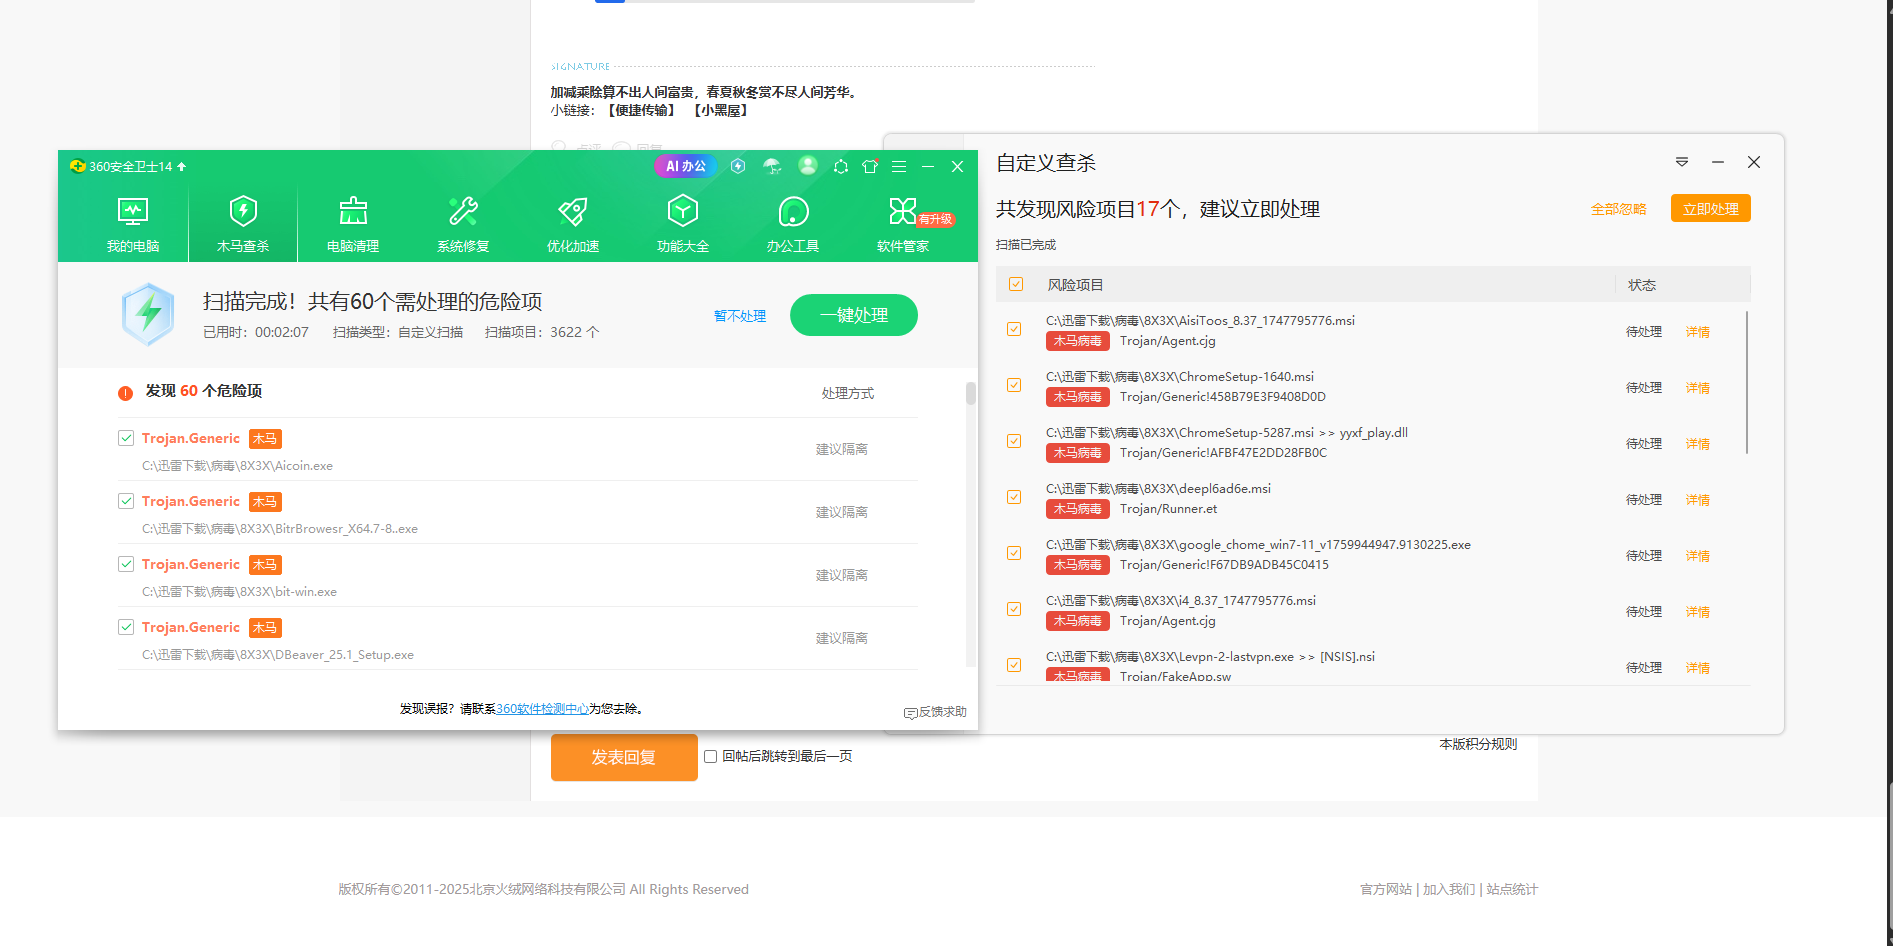This screenshot has height=946, width=1893.
Task: Uncheck ChromeSetup-5287.msi risk item
Action: (x=1014, y=441)
